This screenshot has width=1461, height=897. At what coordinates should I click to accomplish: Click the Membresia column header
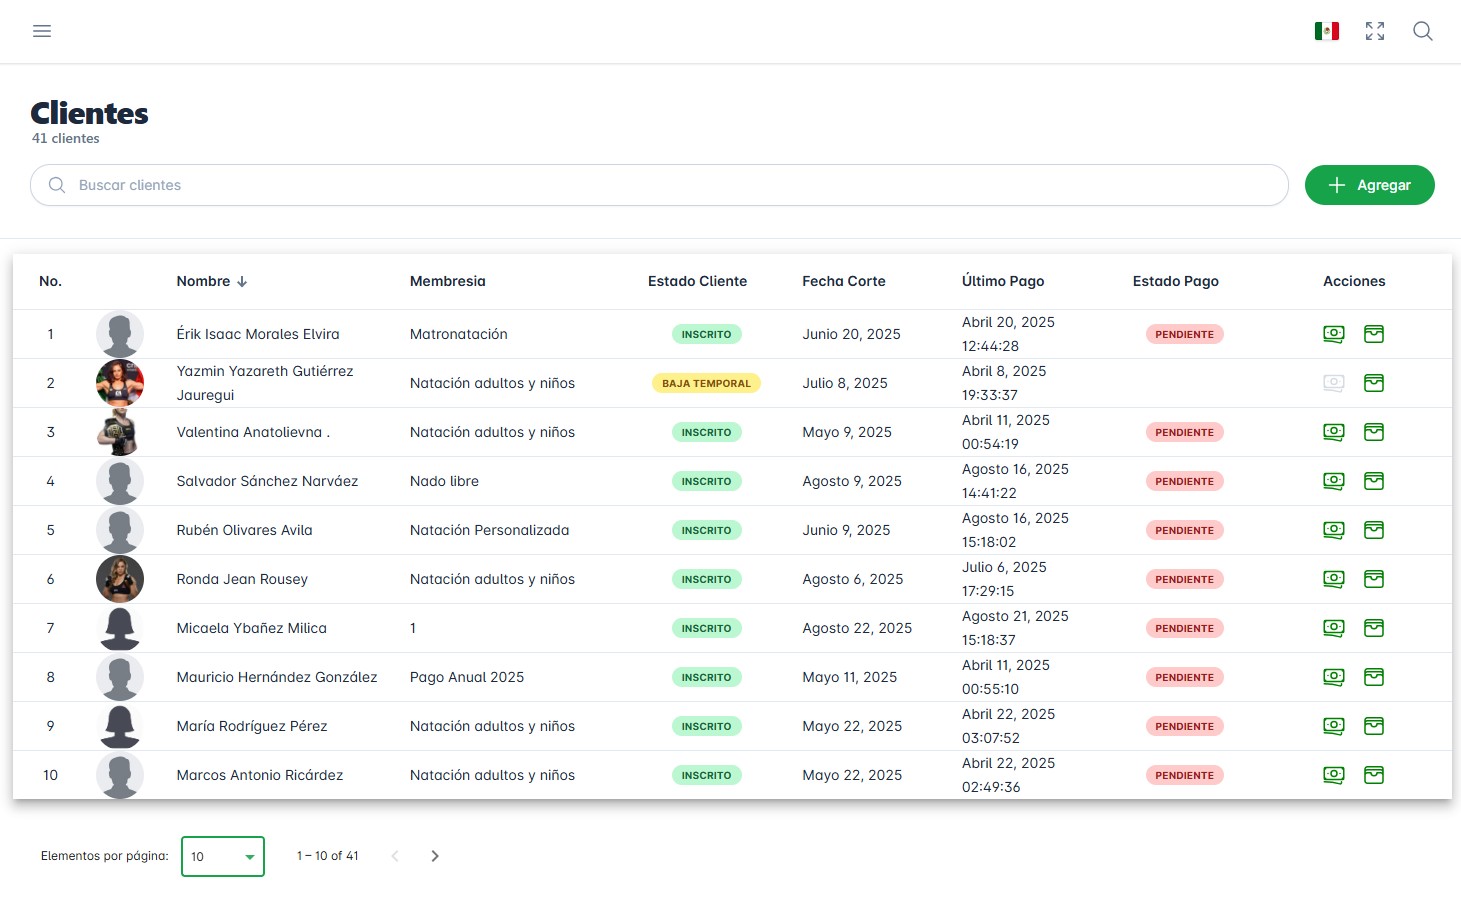coord(447,281)
